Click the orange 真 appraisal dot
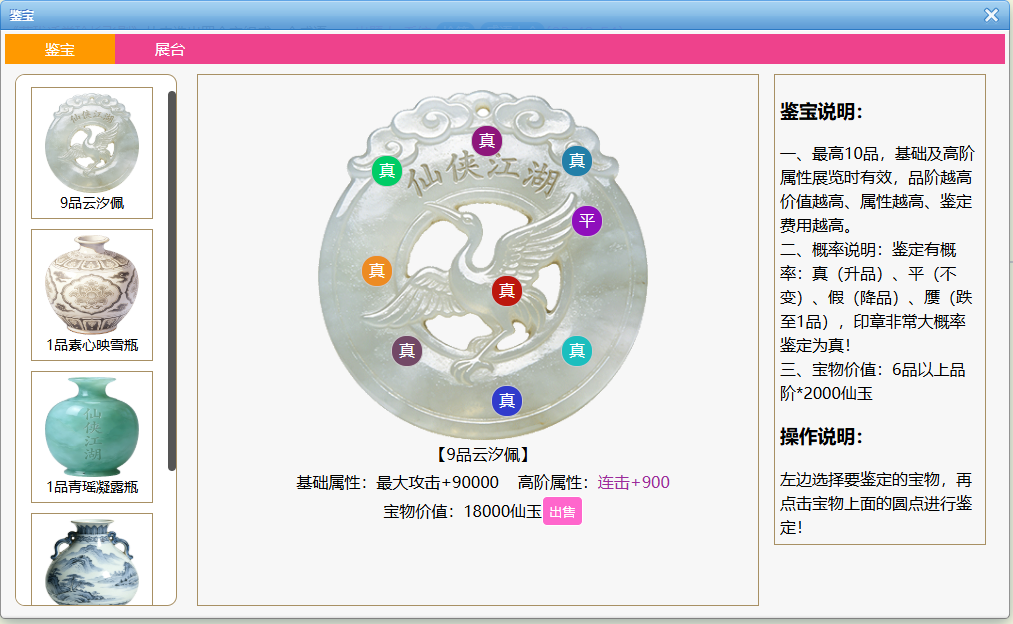The height and width of the screenshot is (624, 1013). [x=377, y=271]
